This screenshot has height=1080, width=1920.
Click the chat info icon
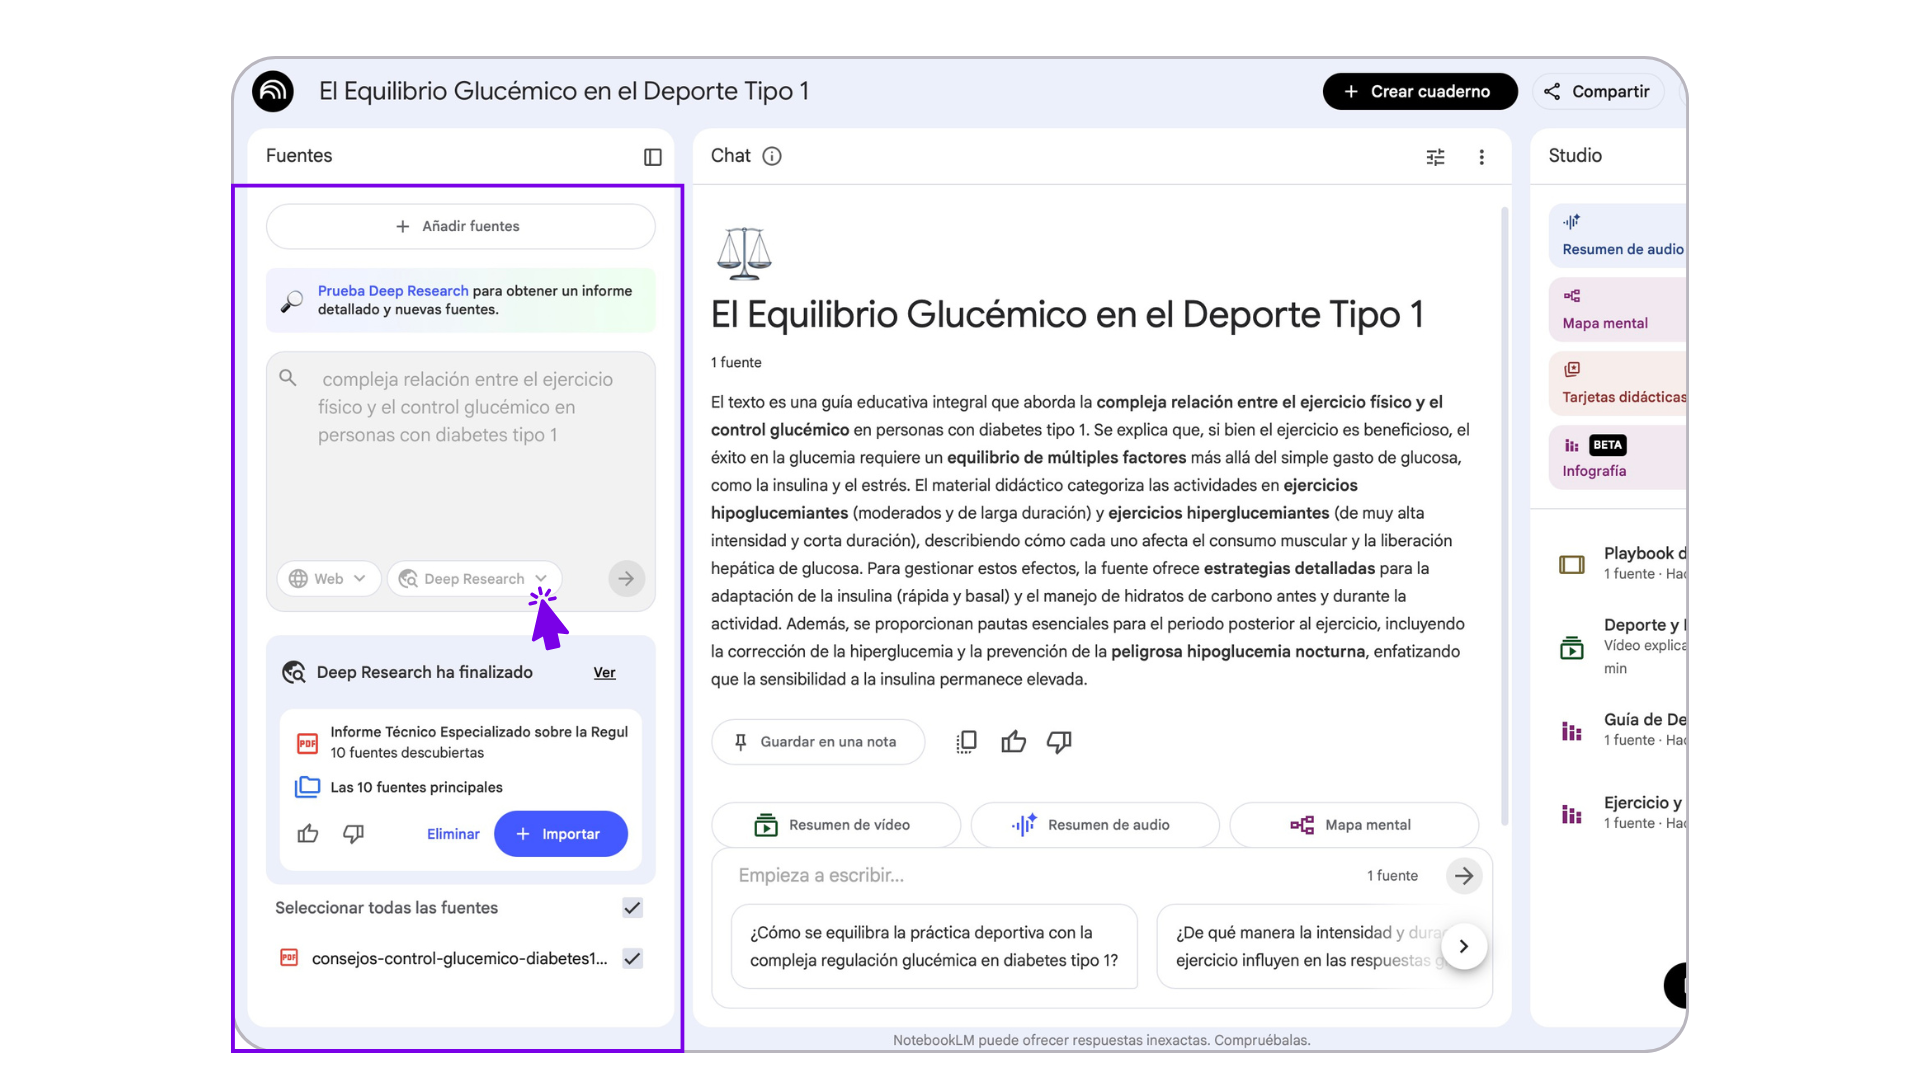[772, 156]
